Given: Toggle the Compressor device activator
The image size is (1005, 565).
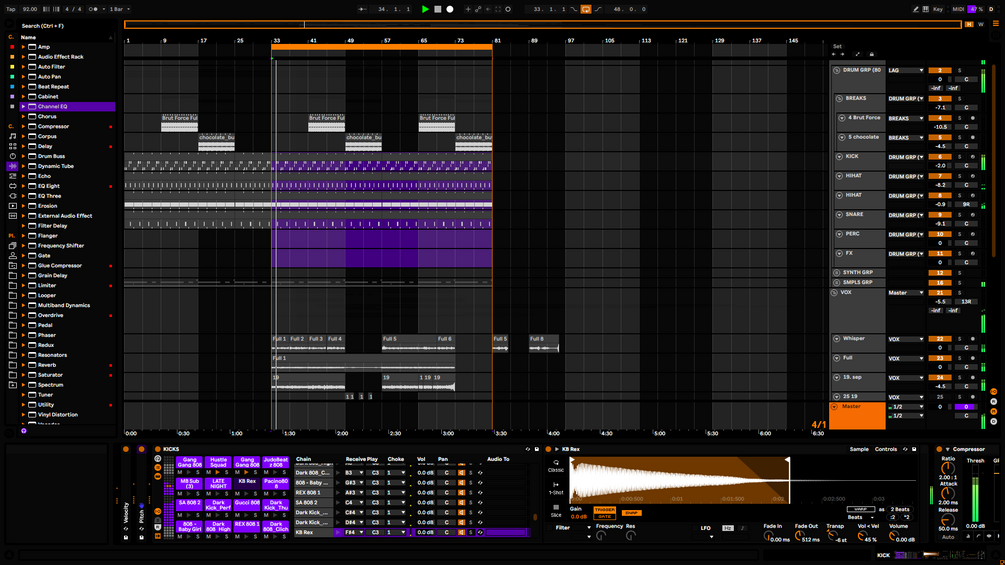Looking at the screenshot, I should coord(939,449).
